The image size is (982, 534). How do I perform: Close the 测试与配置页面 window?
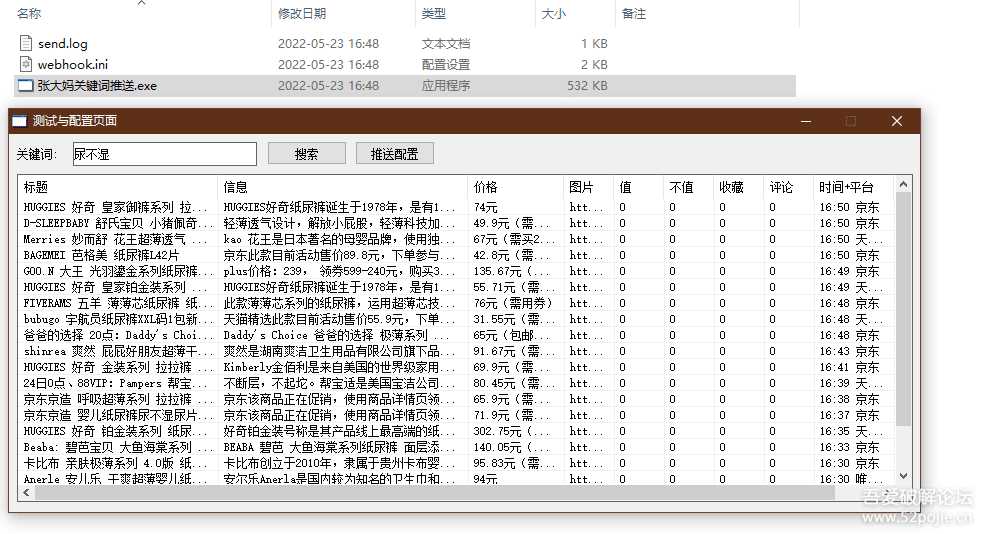[897, 121]
